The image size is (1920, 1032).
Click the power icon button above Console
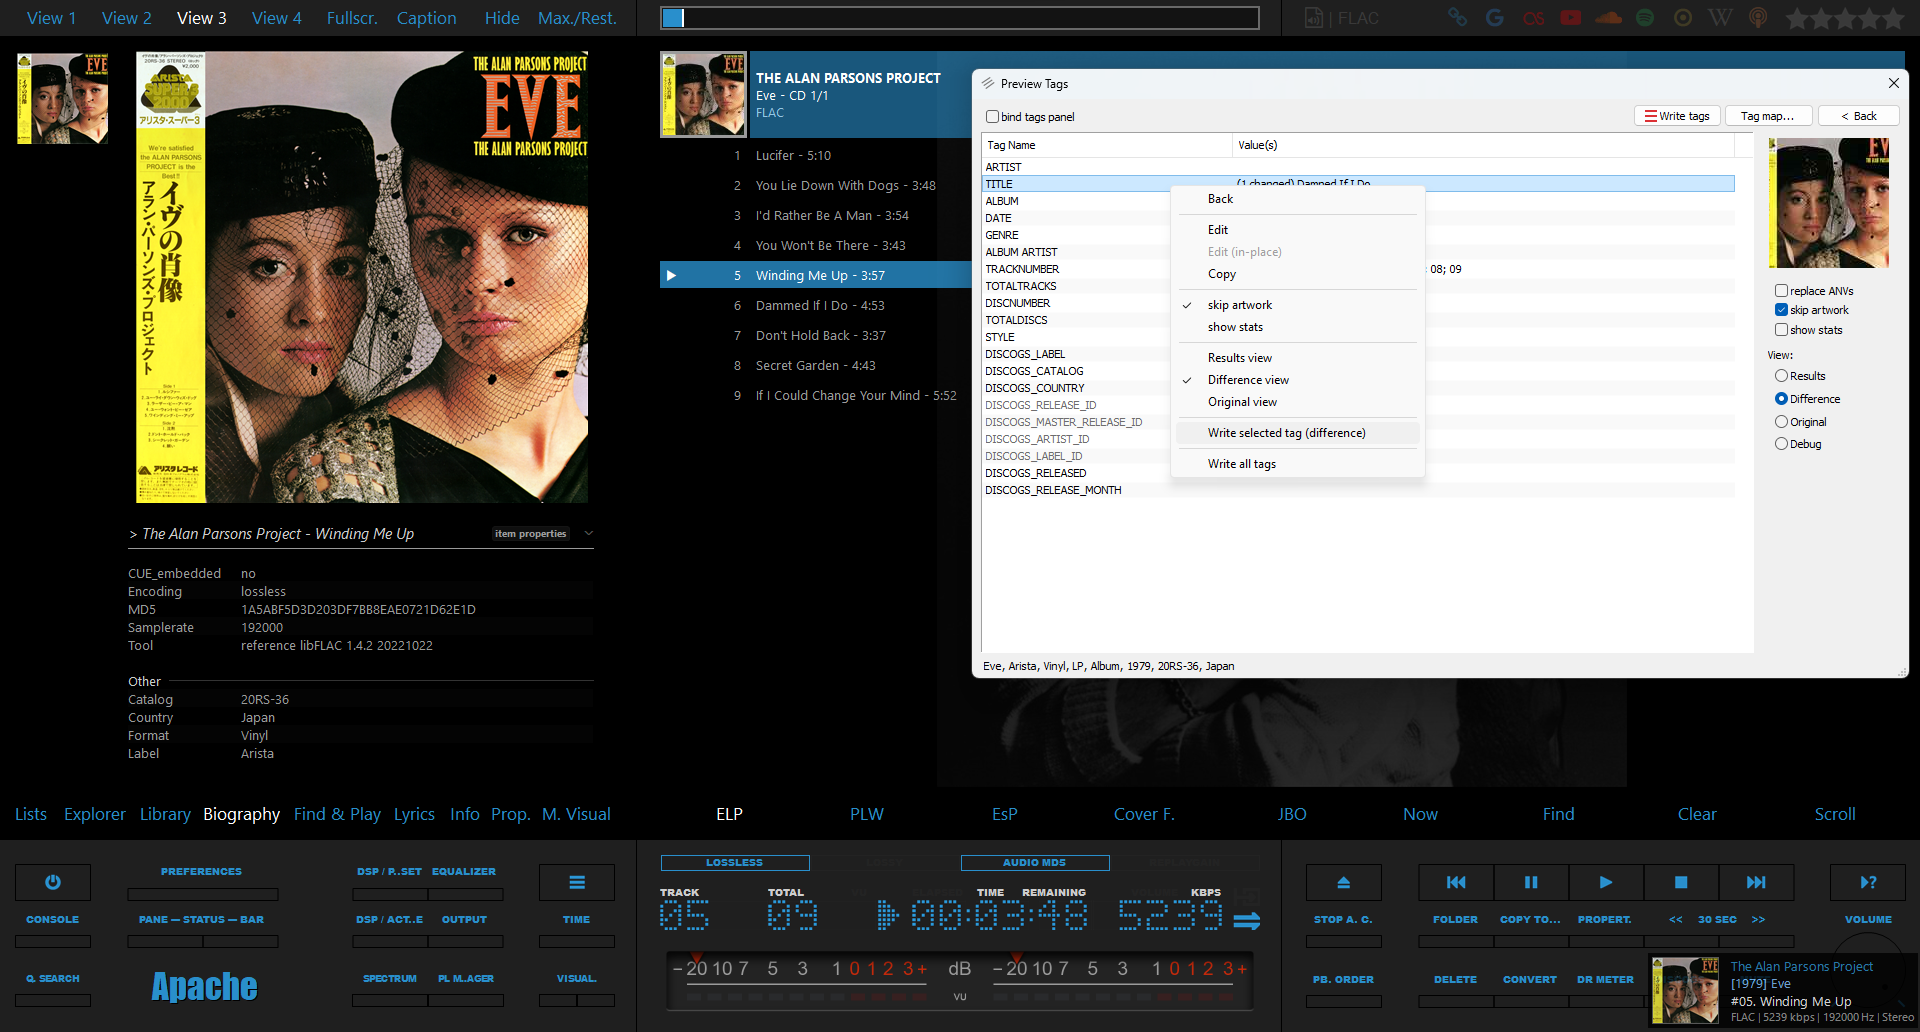(53, 882)
